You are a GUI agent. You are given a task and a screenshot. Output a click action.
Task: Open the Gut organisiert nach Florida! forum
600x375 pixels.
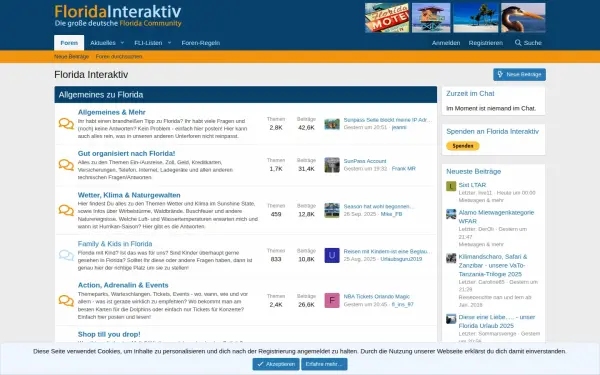(126, 153)
